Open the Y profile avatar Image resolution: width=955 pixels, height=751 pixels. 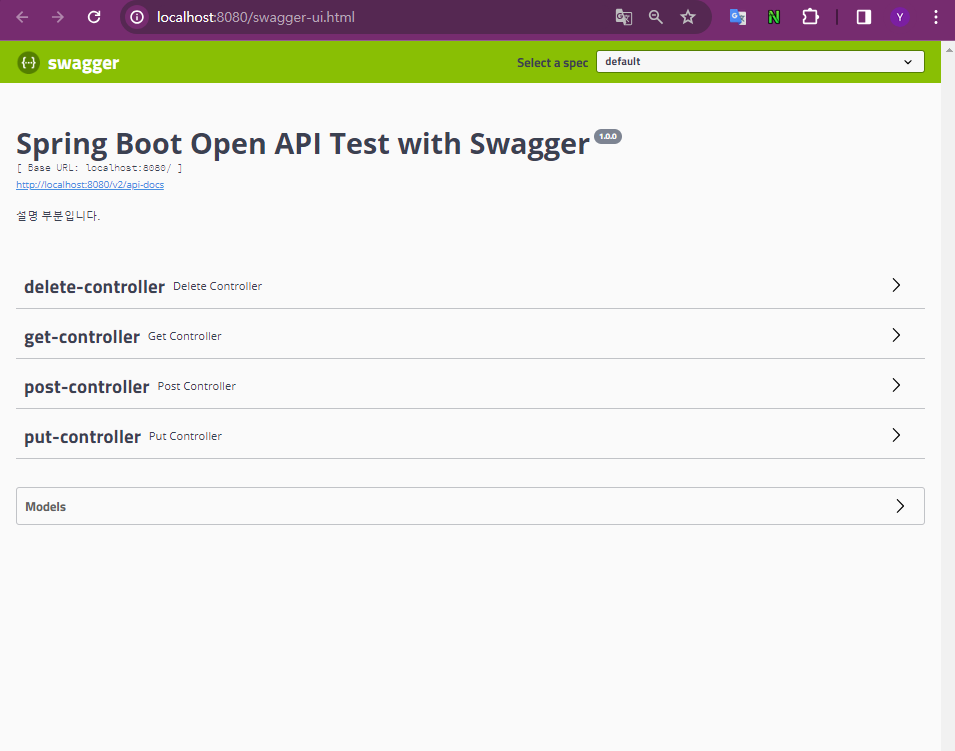(900, 17)
